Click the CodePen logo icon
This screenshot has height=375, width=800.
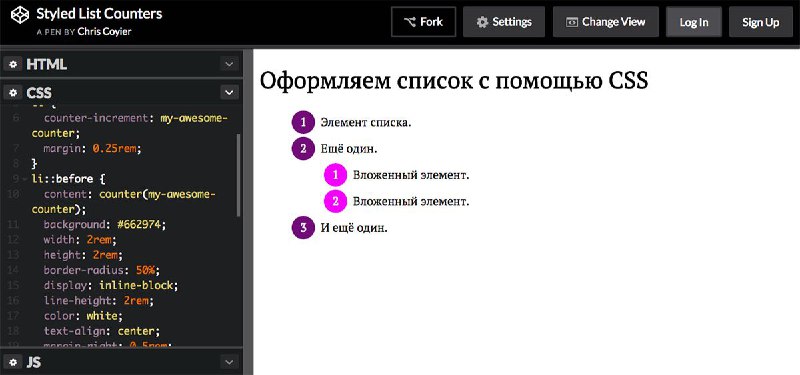coord(20,14)
